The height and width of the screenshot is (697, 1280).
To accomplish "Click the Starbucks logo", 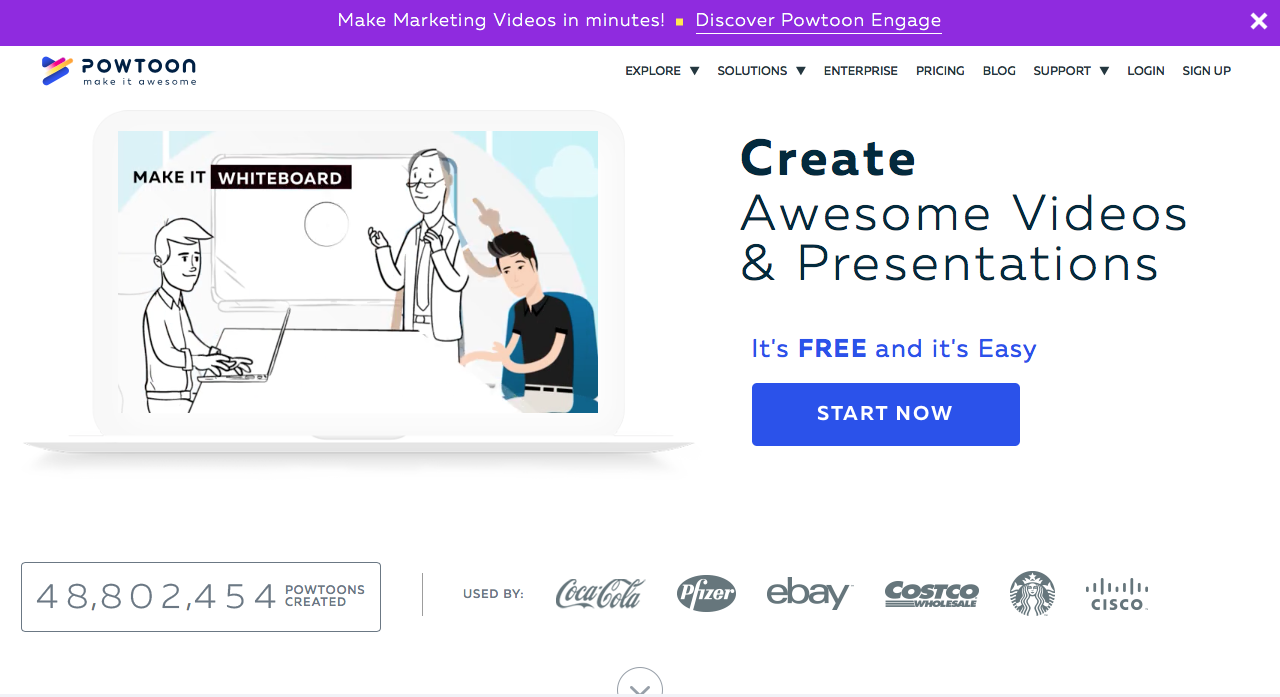I will 1032,593.
